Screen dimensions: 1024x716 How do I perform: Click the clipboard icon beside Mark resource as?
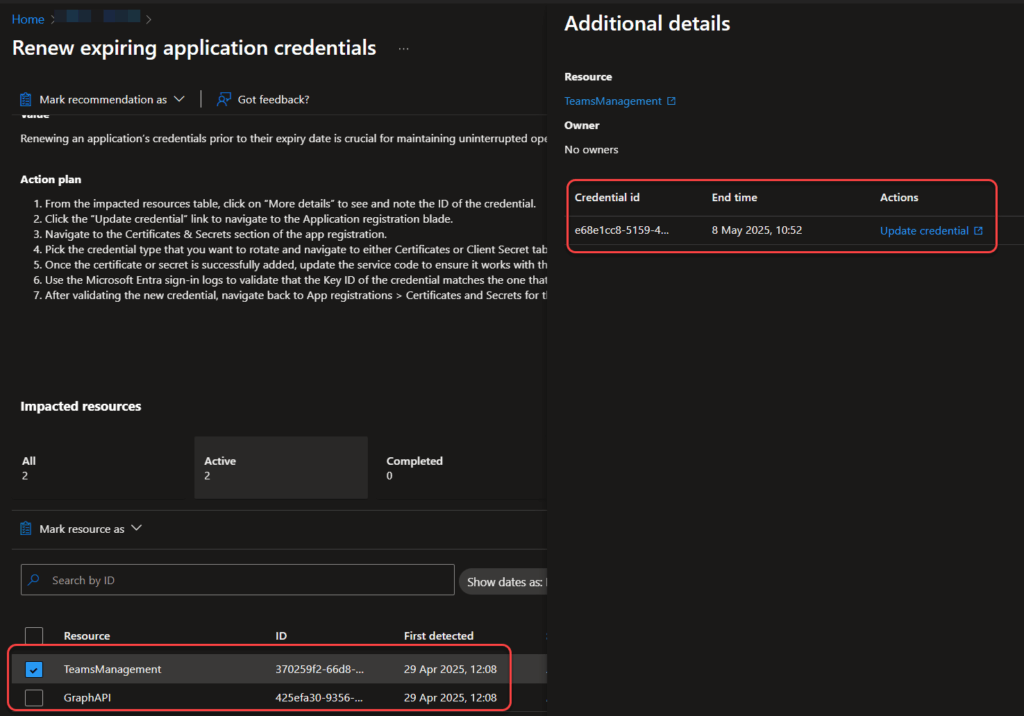click(25, 529)
